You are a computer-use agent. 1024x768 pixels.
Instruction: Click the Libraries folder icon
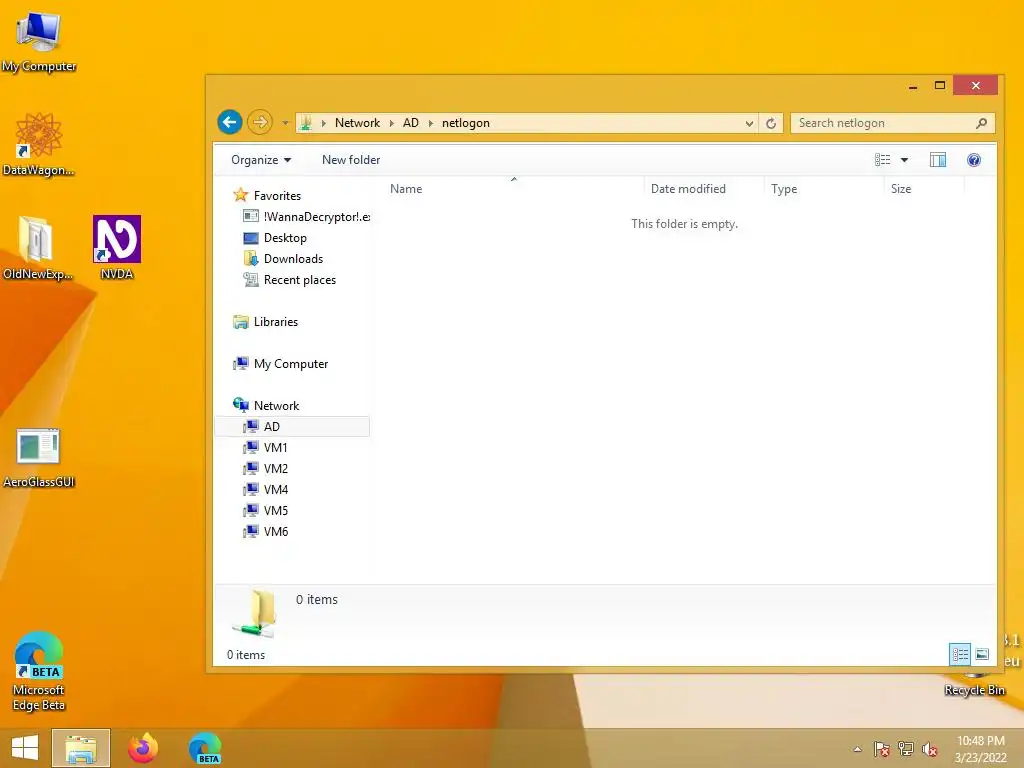coord(240,322)
